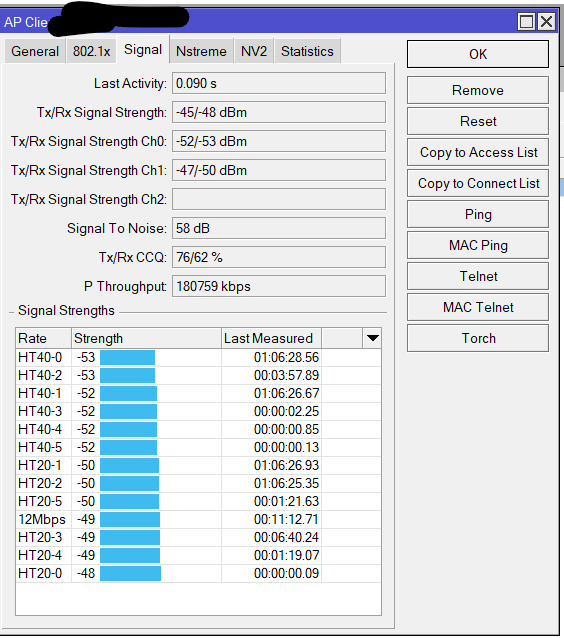Go to the NV2 tab

coord(254,51)
